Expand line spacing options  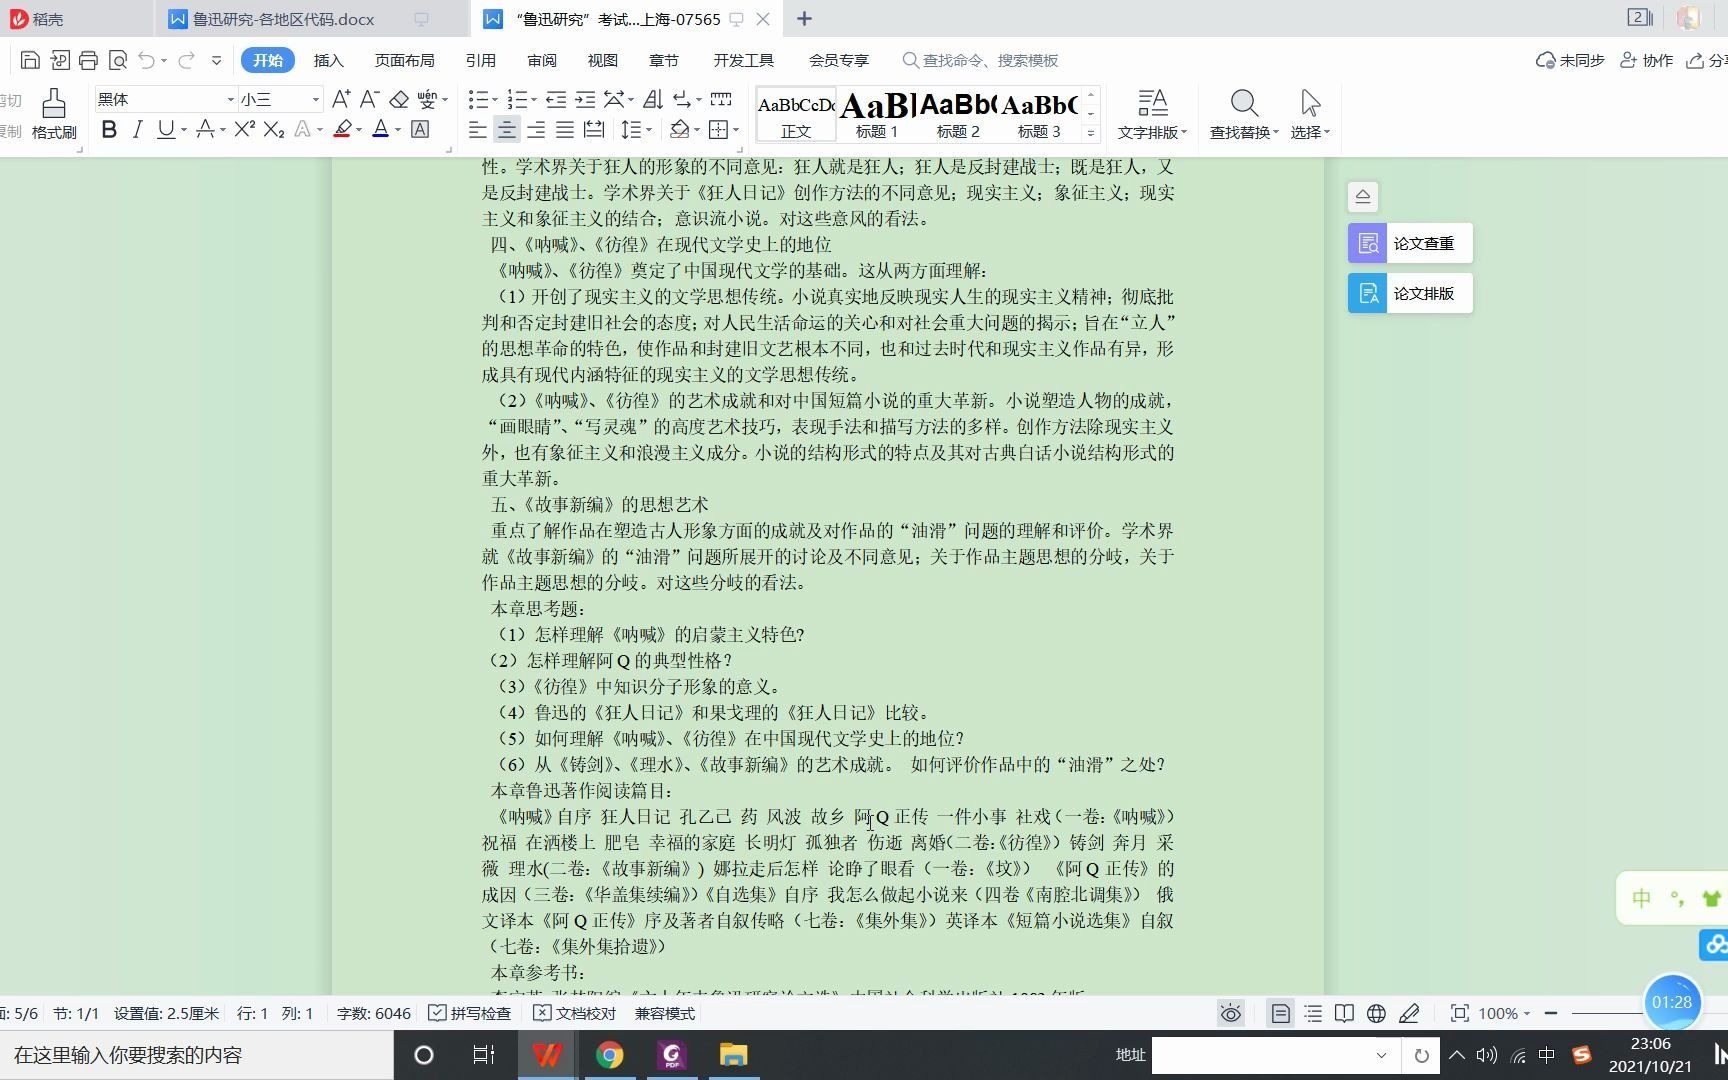(x=648, y=130)
